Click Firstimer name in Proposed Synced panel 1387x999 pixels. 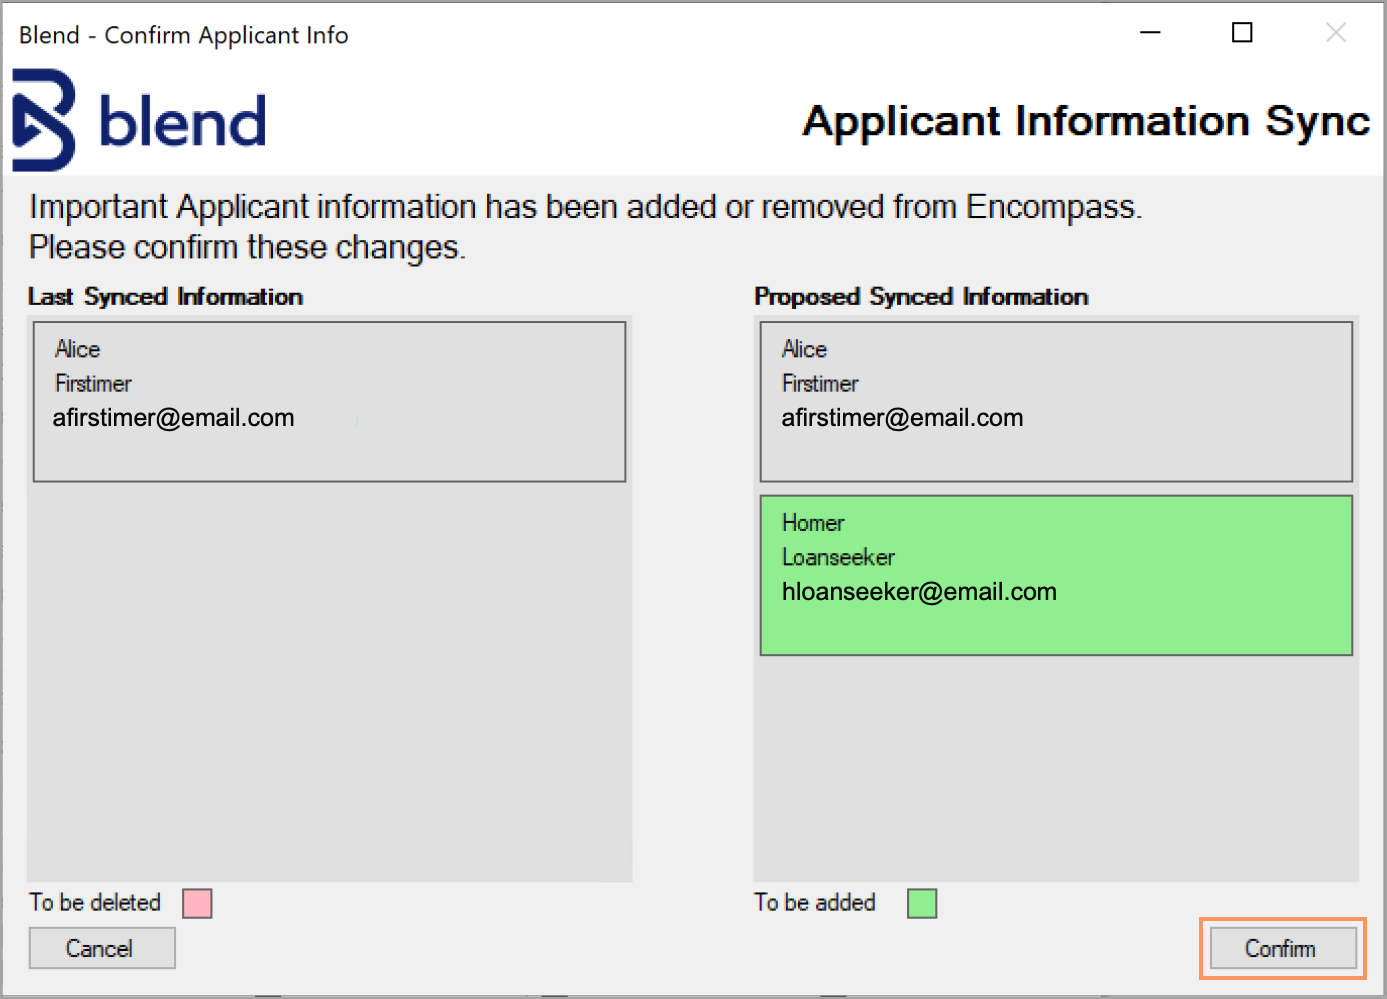(x=820, y=383)
